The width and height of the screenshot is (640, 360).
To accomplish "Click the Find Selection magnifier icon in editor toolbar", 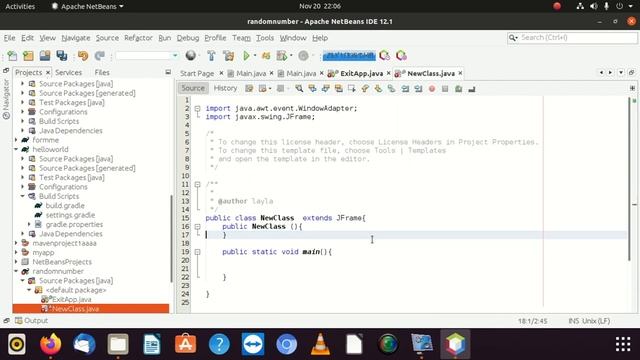I will point(299,89).
